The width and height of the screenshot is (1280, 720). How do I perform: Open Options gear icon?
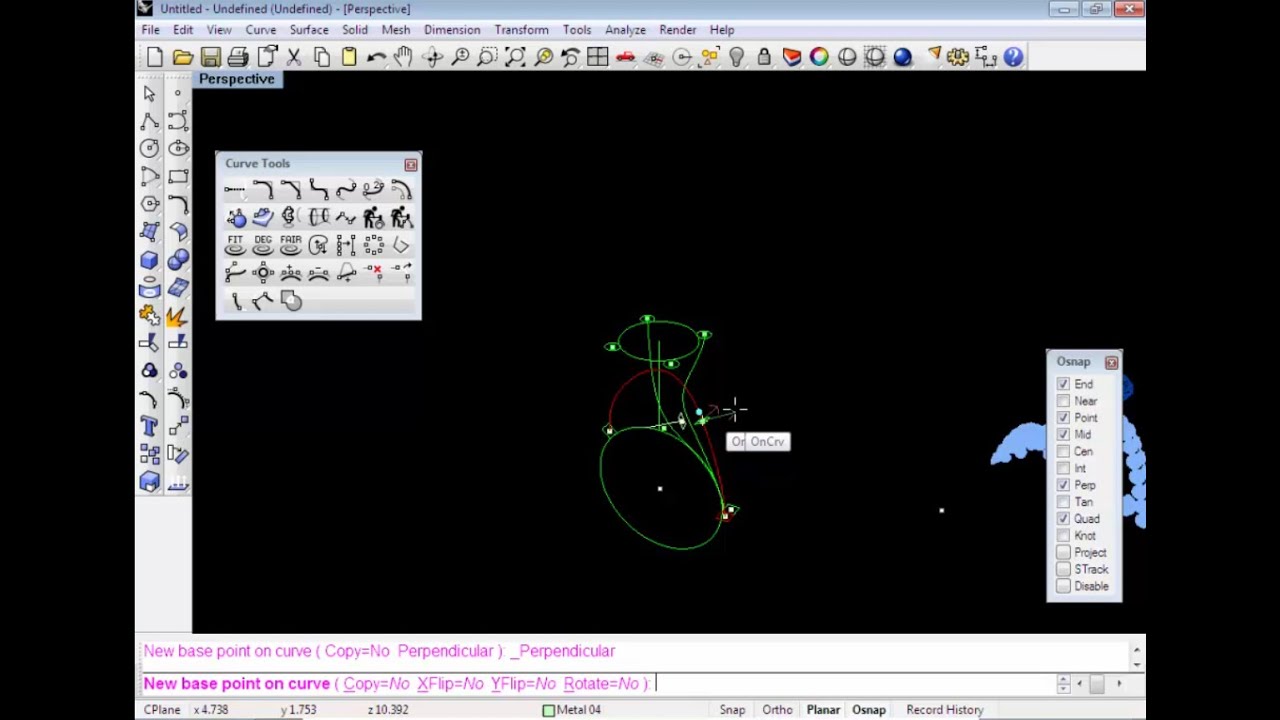pyautogui.click(x=958, y=57)
